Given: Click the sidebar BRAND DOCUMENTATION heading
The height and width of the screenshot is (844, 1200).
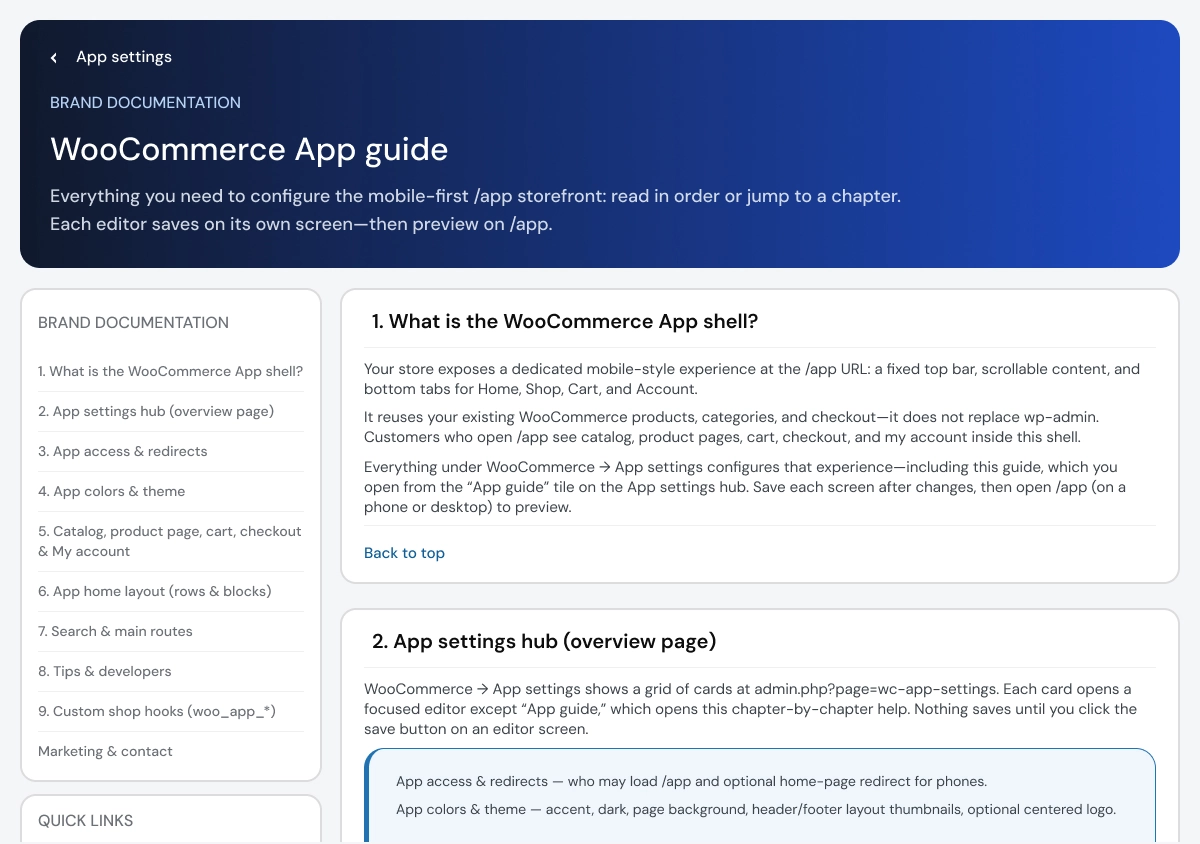Looking at the screenshot, I should (x=133, y=322).
